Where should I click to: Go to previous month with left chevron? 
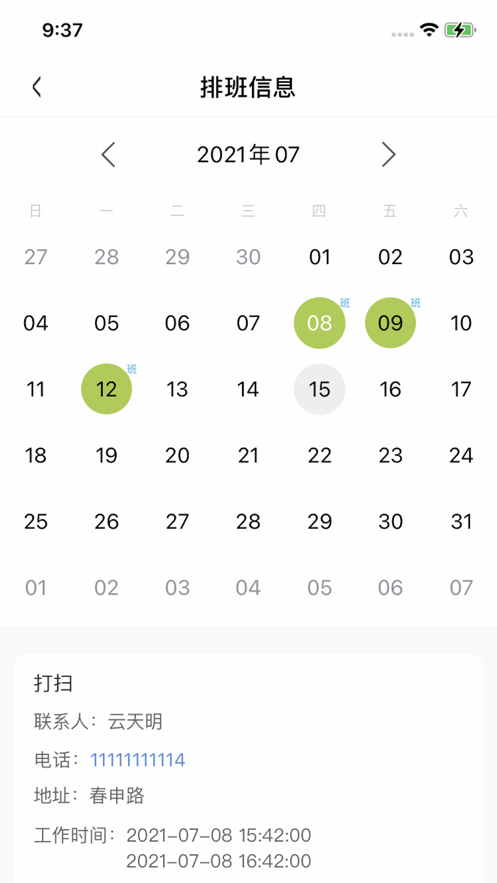click(108, 154)
